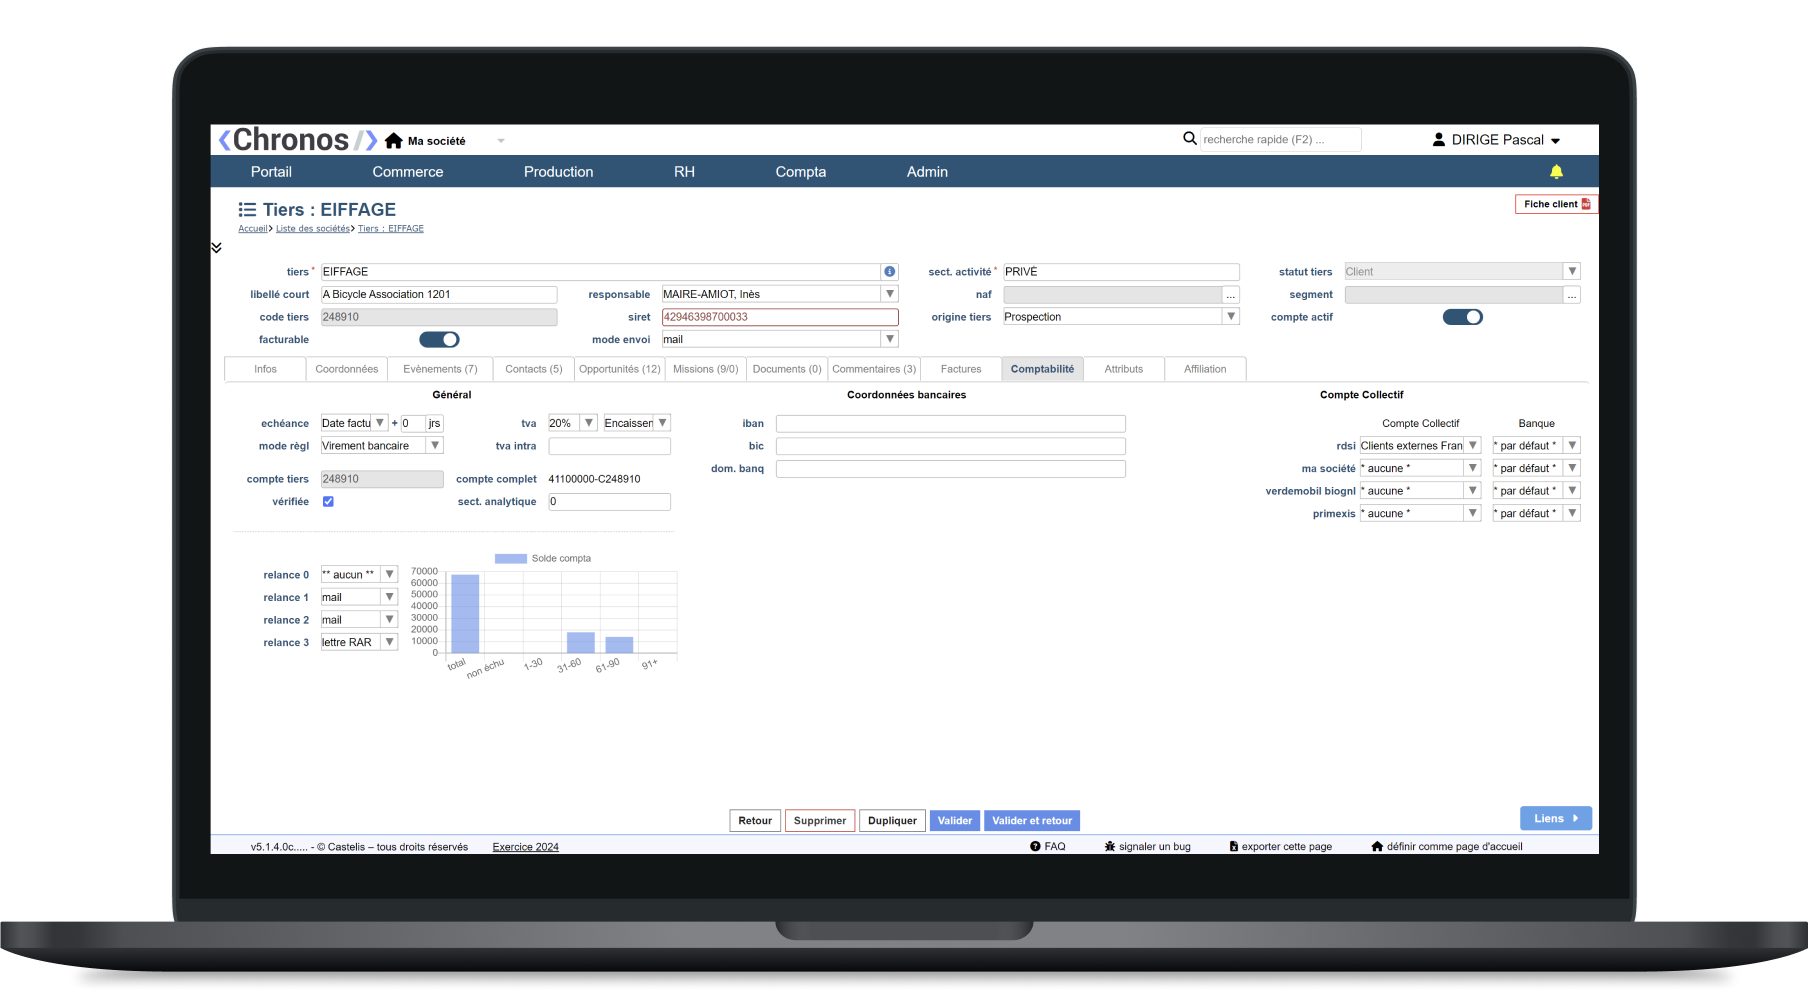Click the user profile icon for DIRIGE Pascal
Screen dimensions: 1809x992
click(1439, 140)
